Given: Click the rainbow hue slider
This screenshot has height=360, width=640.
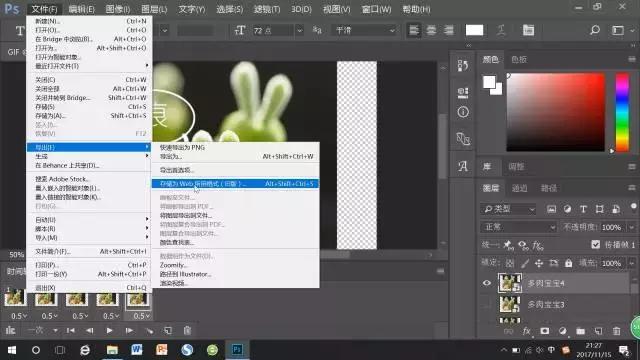Looking at the screenshot, I should 622,113.
